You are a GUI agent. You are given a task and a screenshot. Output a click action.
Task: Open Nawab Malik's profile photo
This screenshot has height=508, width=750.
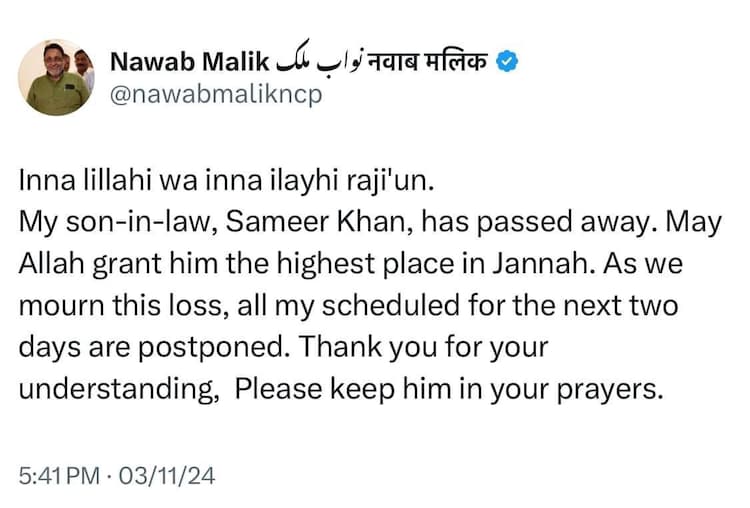coord(56,79)
